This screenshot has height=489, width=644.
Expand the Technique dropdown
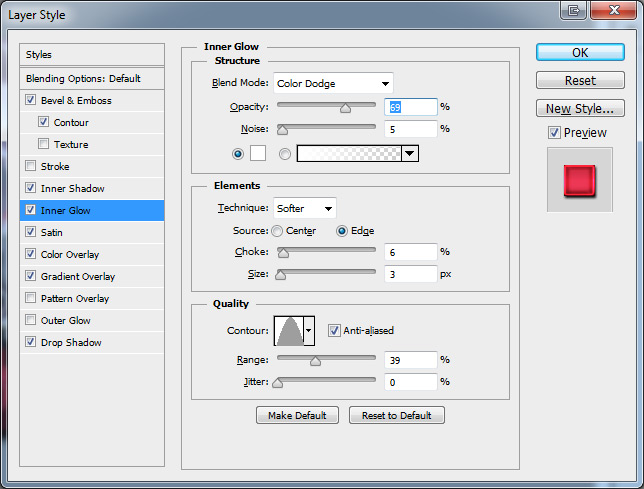[x=305, y=208]
